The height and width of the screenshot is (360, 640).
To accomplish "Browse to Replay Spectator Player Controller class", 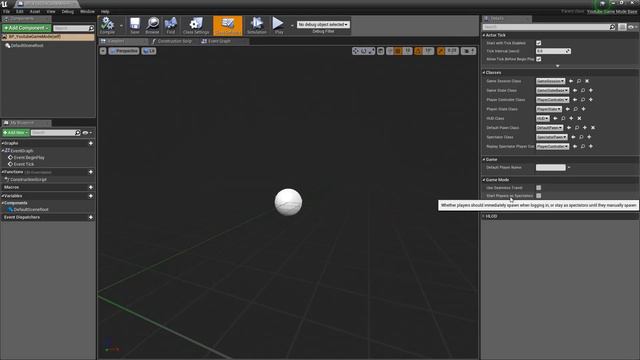I will (x=583, y=147).
